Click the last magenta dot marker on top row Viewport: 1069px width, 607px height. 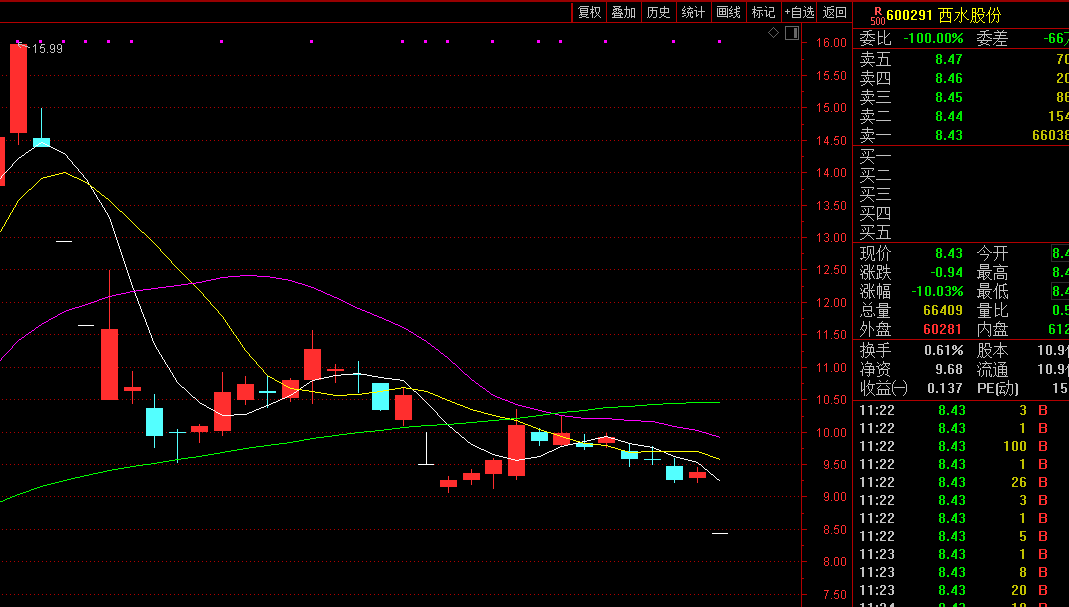pyautogui.click(x=719, y=42)
